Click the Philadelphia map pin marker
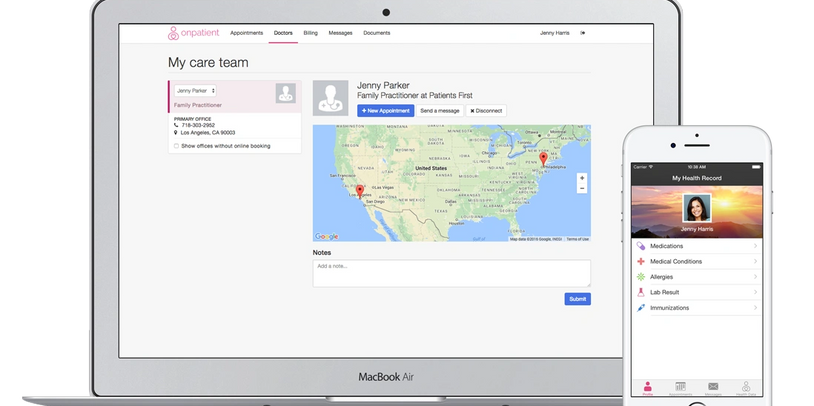The height and width of the screenshot is (406, 814). pos(543,158)
